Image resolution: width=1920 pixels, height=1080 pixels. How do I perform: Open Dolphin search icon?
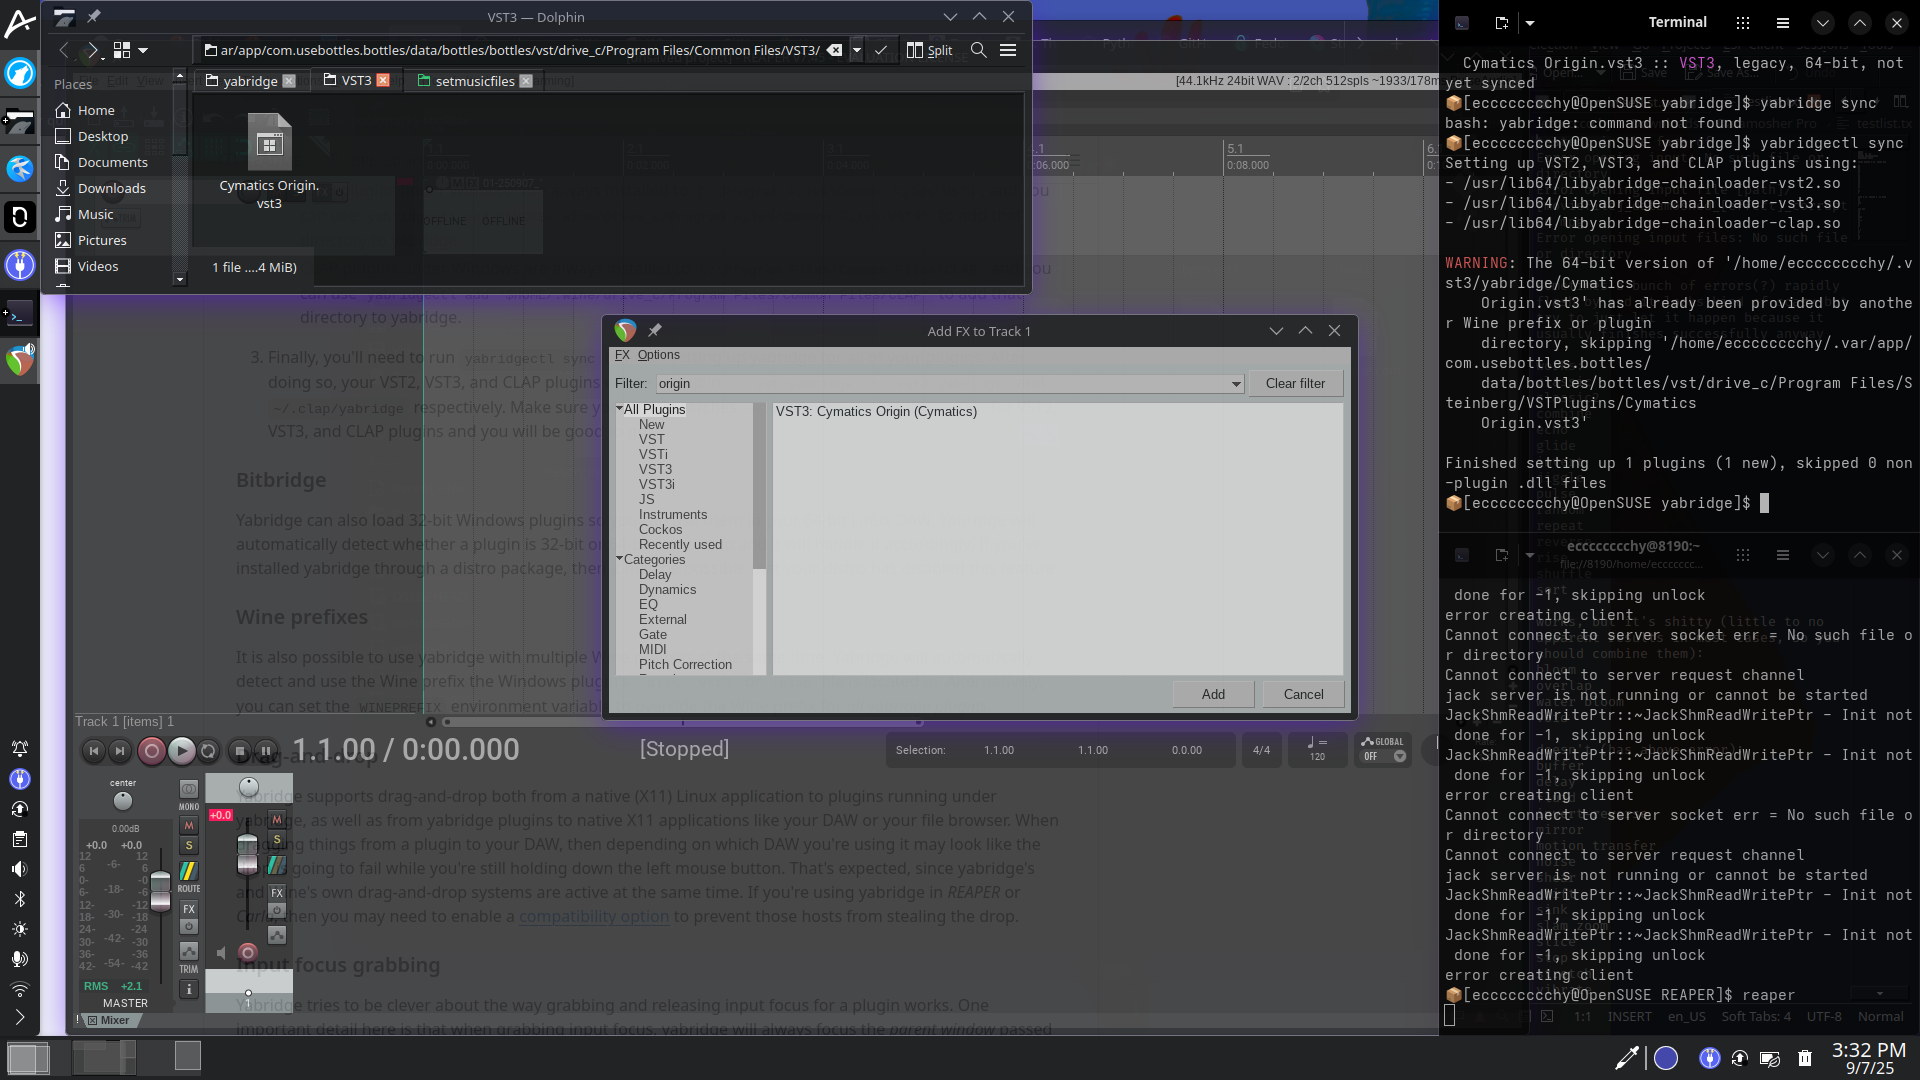pos(979,50)
